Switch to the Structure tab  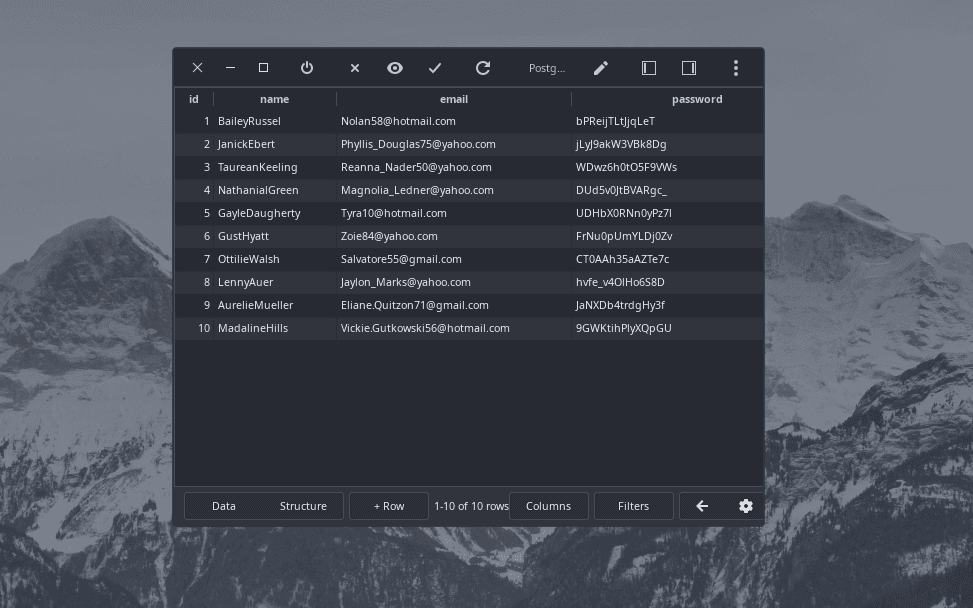tap(303, 506)
